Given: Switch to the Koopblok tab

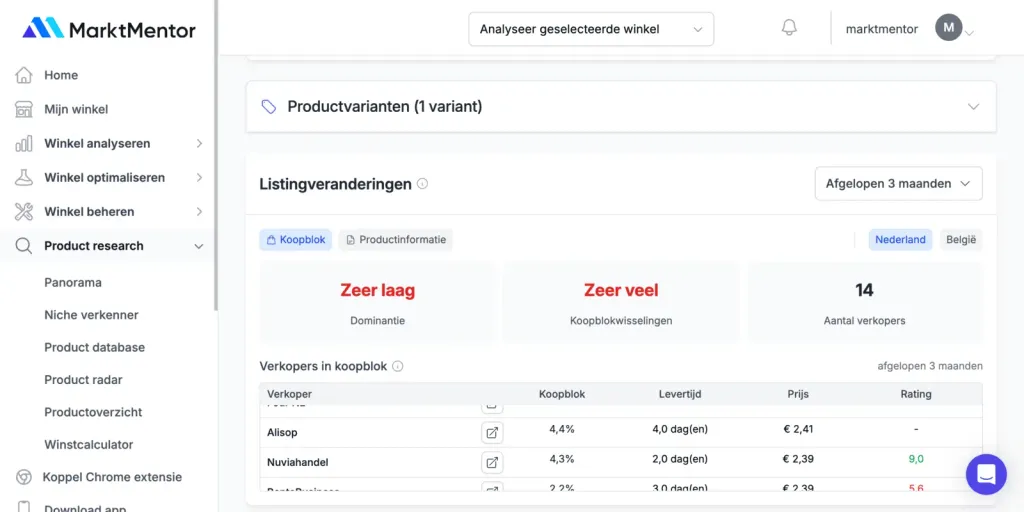Looking at the screenshot, I should tap(296, 240).
